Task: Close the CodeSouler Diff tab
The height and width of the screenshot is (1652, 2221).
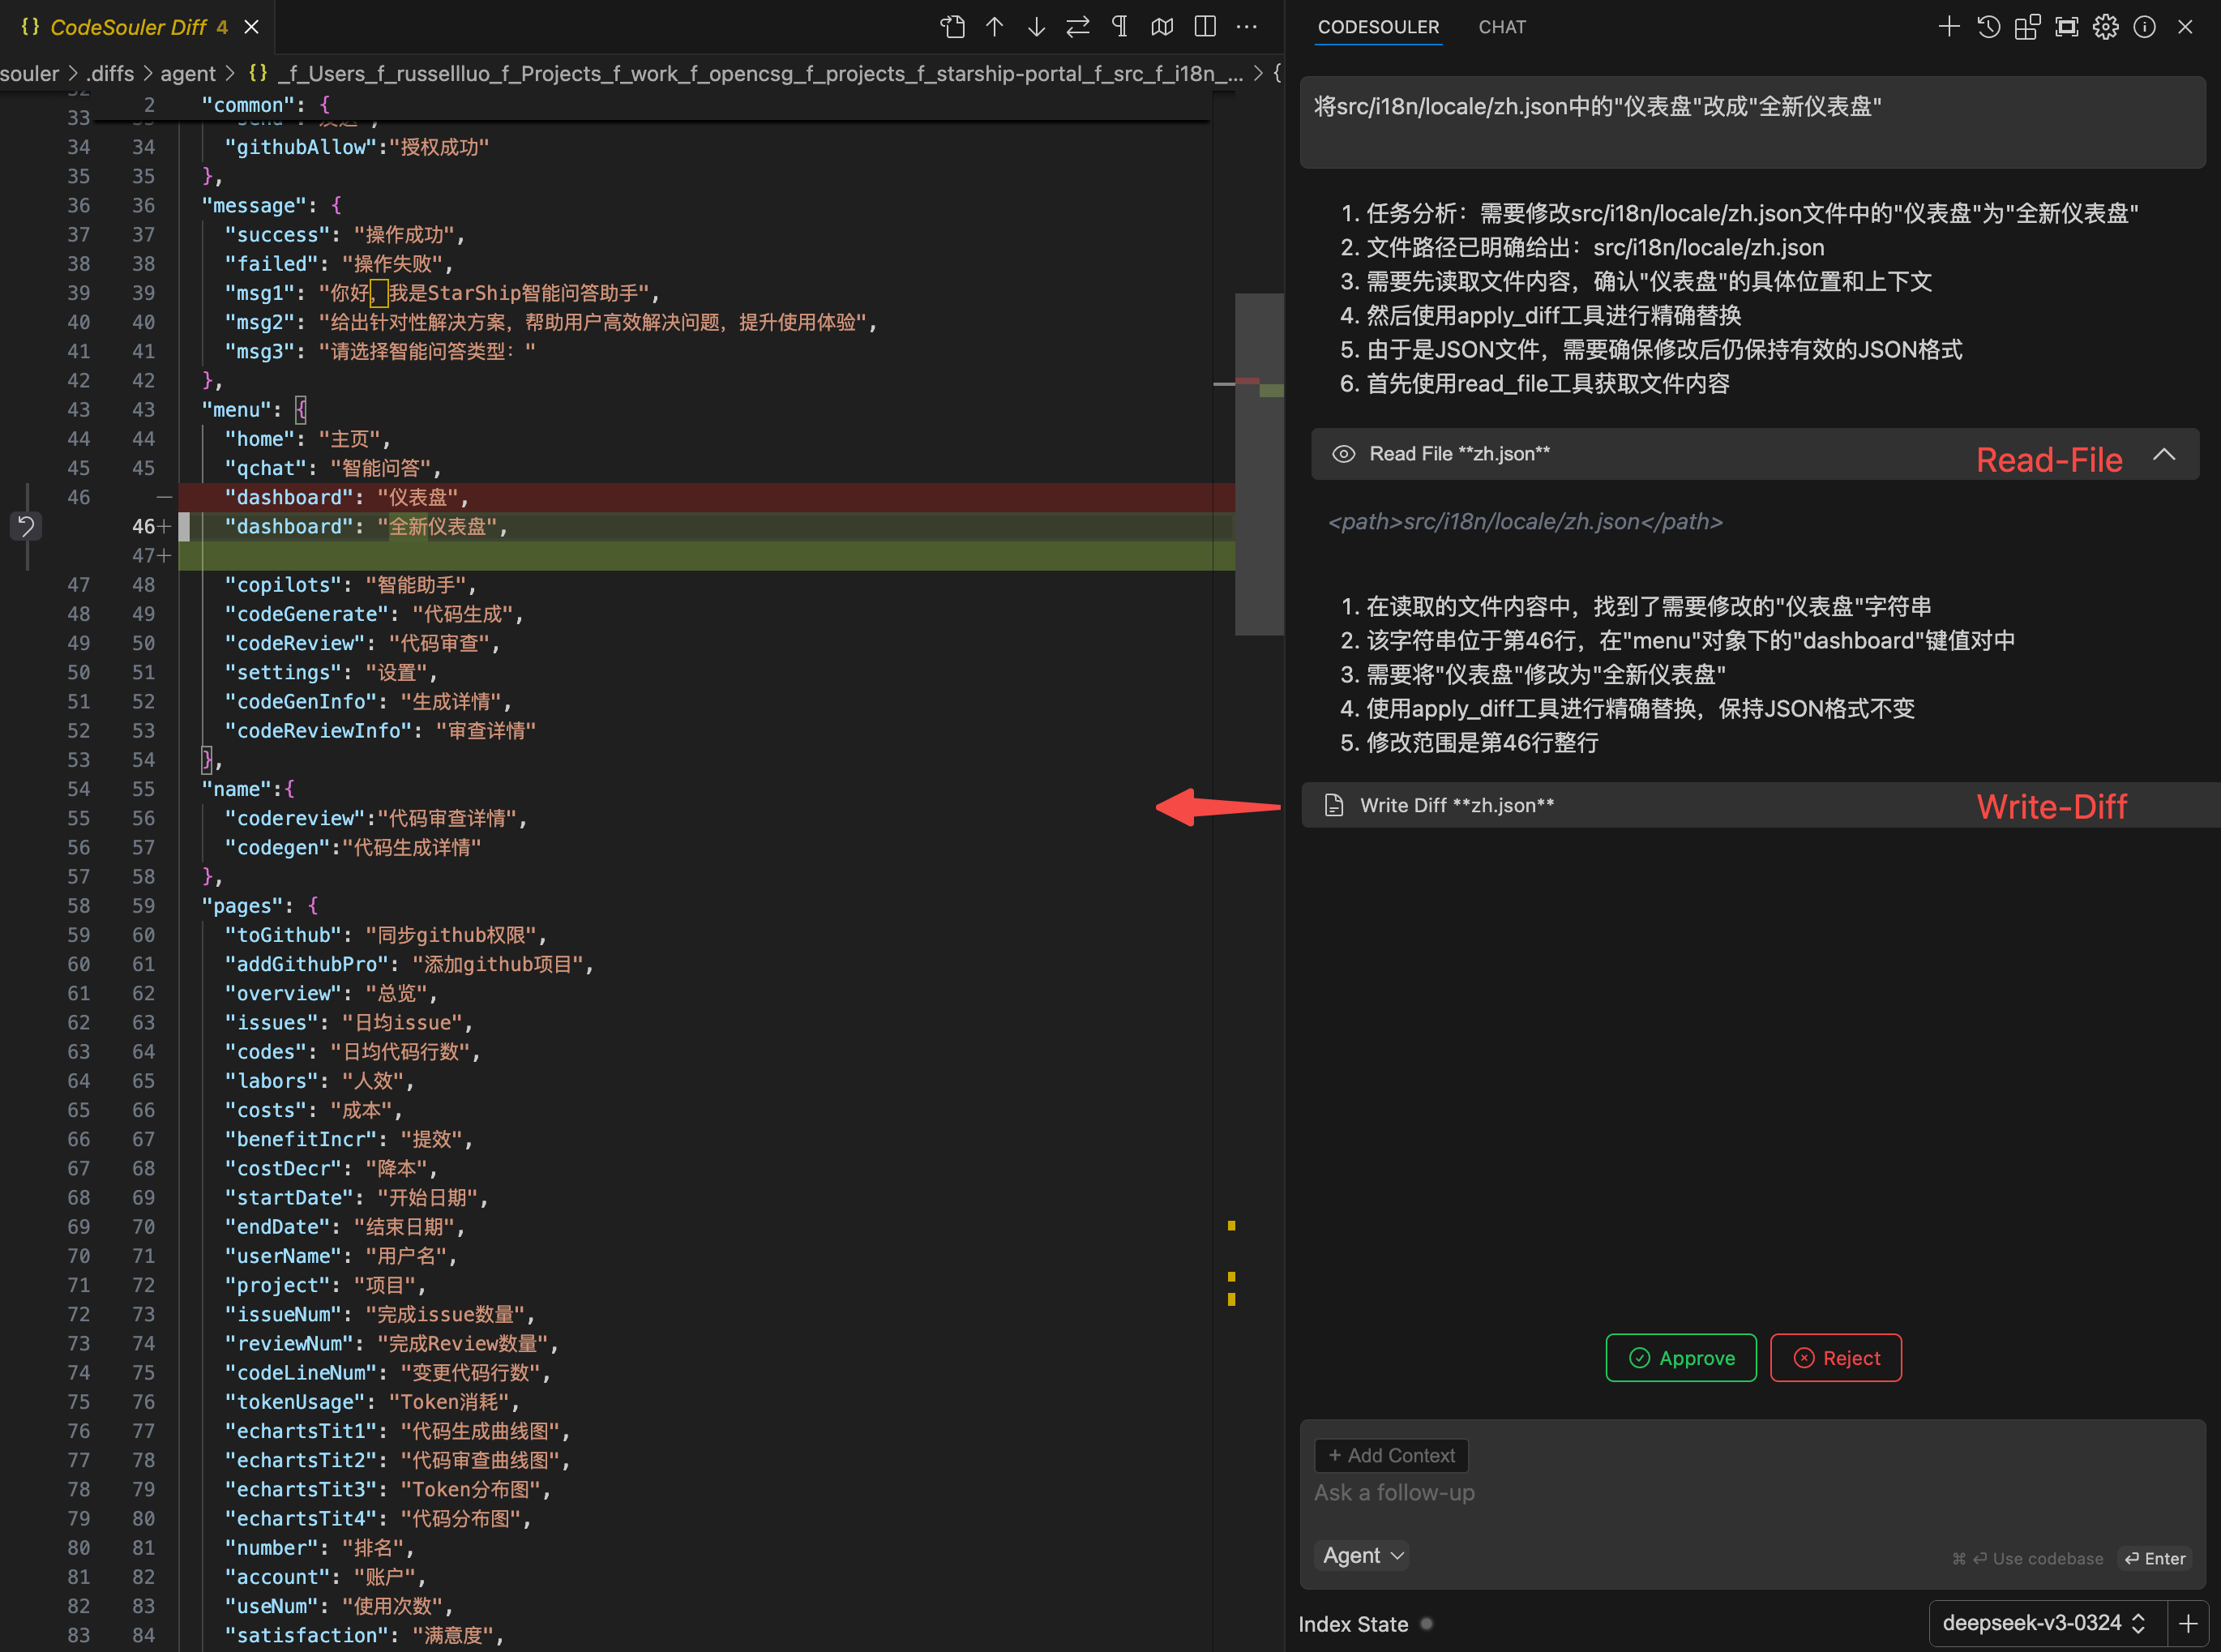Action: [x=252, y=27]
